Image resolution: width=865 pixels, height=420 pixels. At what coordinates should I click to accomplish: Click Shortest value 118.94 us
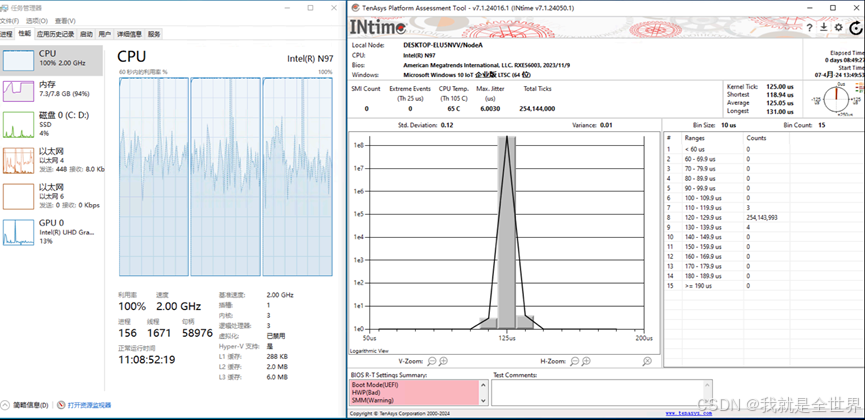pyautogui.click(x=778, y=94)
